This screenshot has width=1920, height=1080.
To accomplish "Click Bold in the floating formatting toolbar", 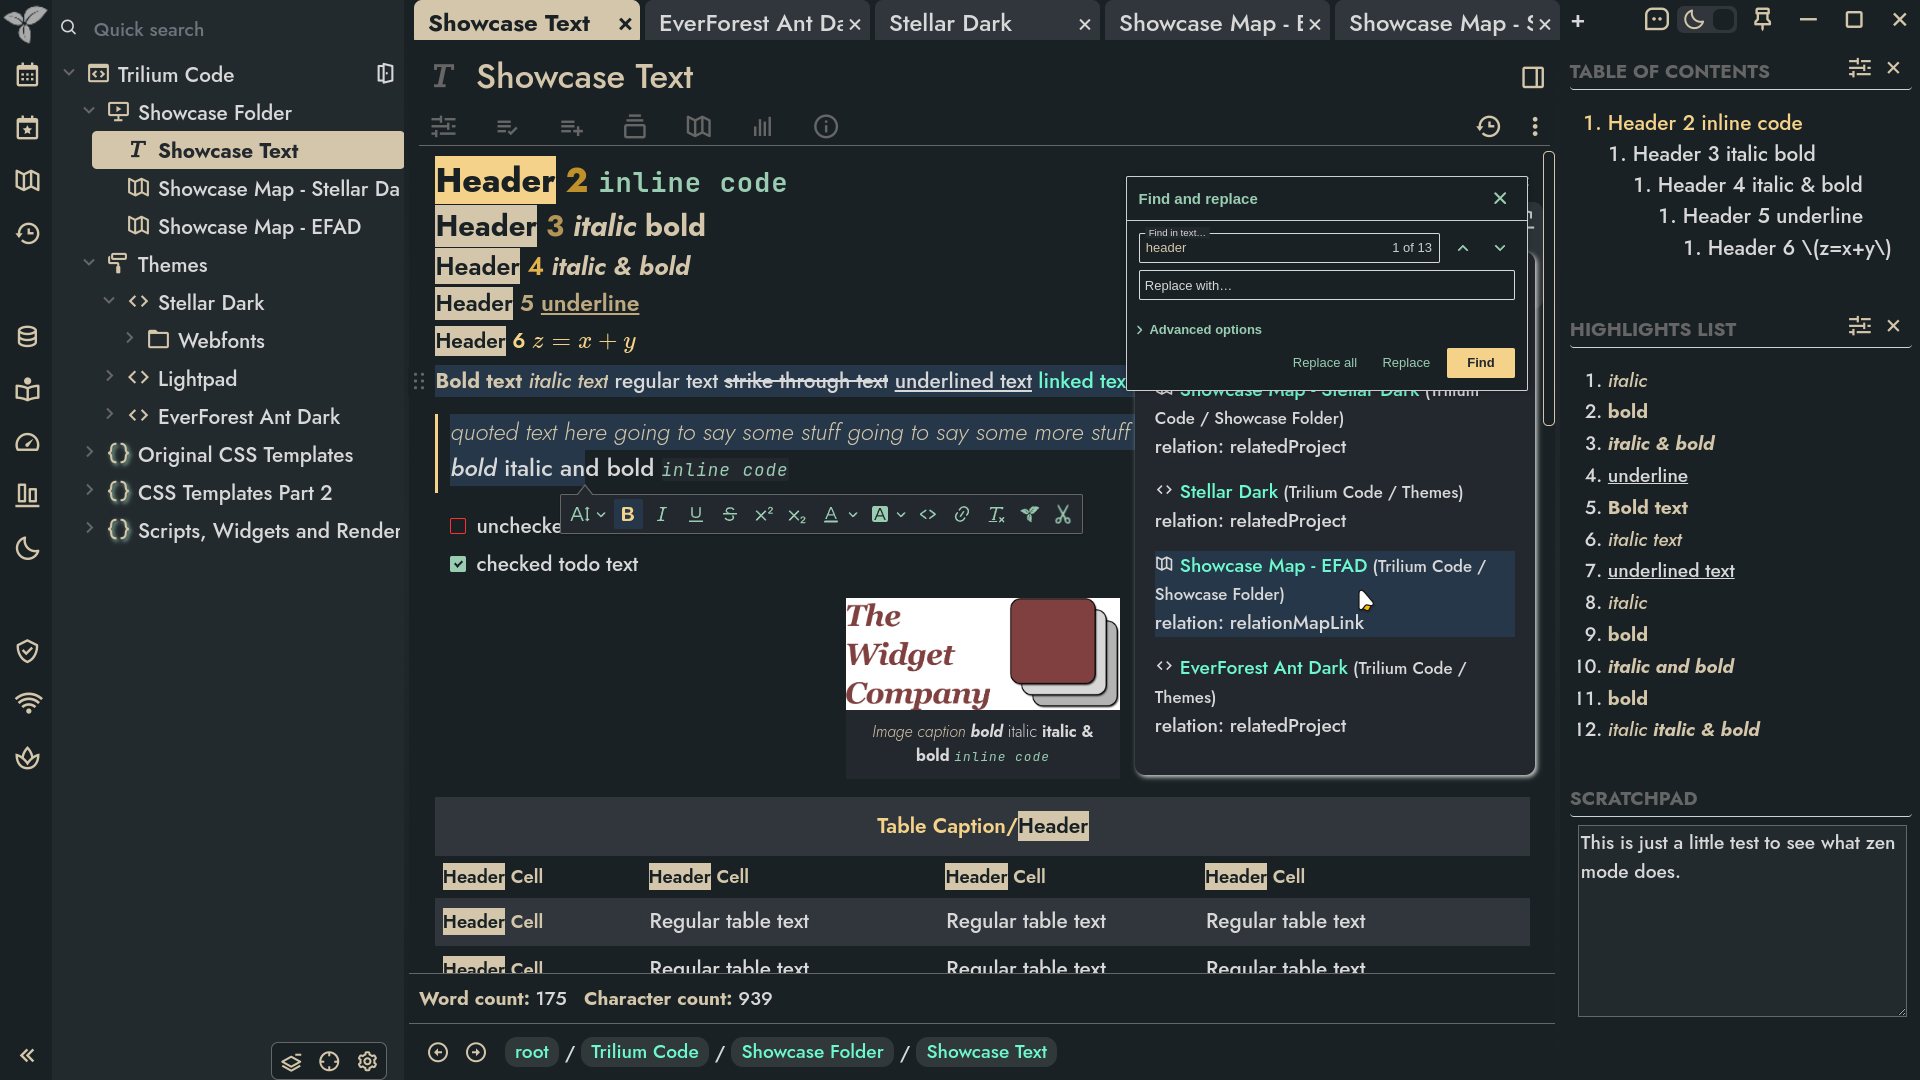I will tap(628, 514).
